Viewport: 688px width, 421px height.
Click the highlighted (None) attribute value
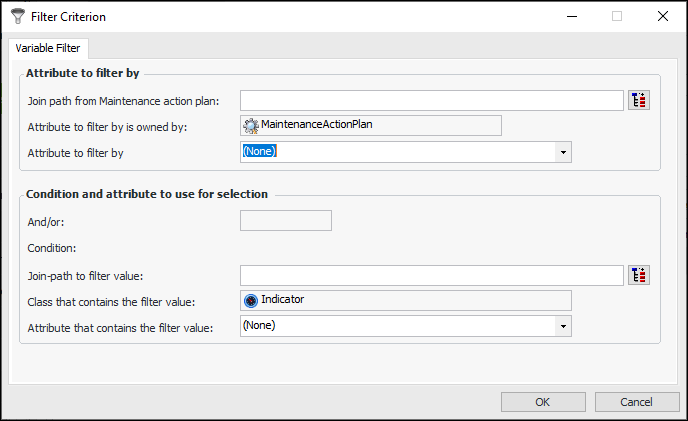click(260, 151)
